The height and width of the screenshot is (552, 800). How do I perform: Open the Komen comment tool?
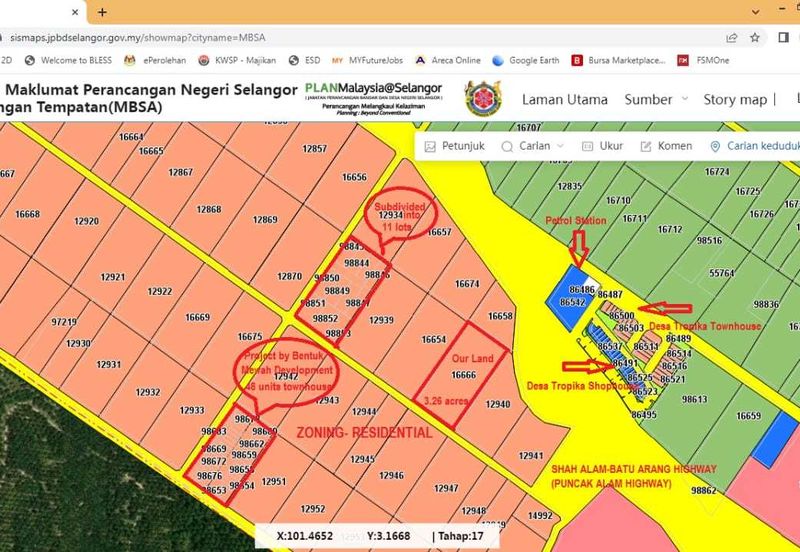(x=666, y=146)
